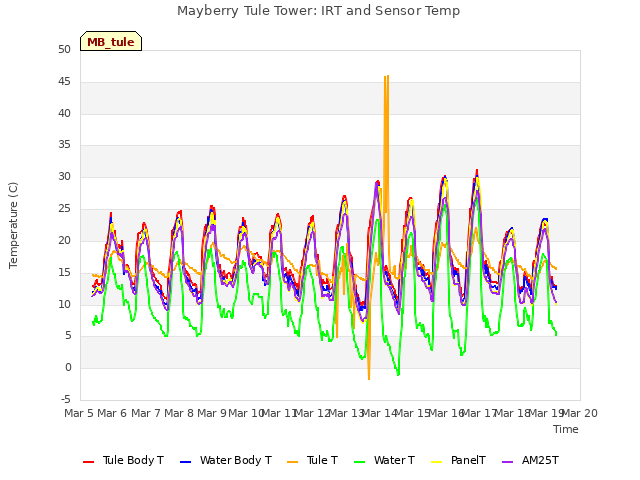The width and height of the screenshot is (640, 480).
Task: Click the blue Water Body T swatch
Action: point(185,462)
